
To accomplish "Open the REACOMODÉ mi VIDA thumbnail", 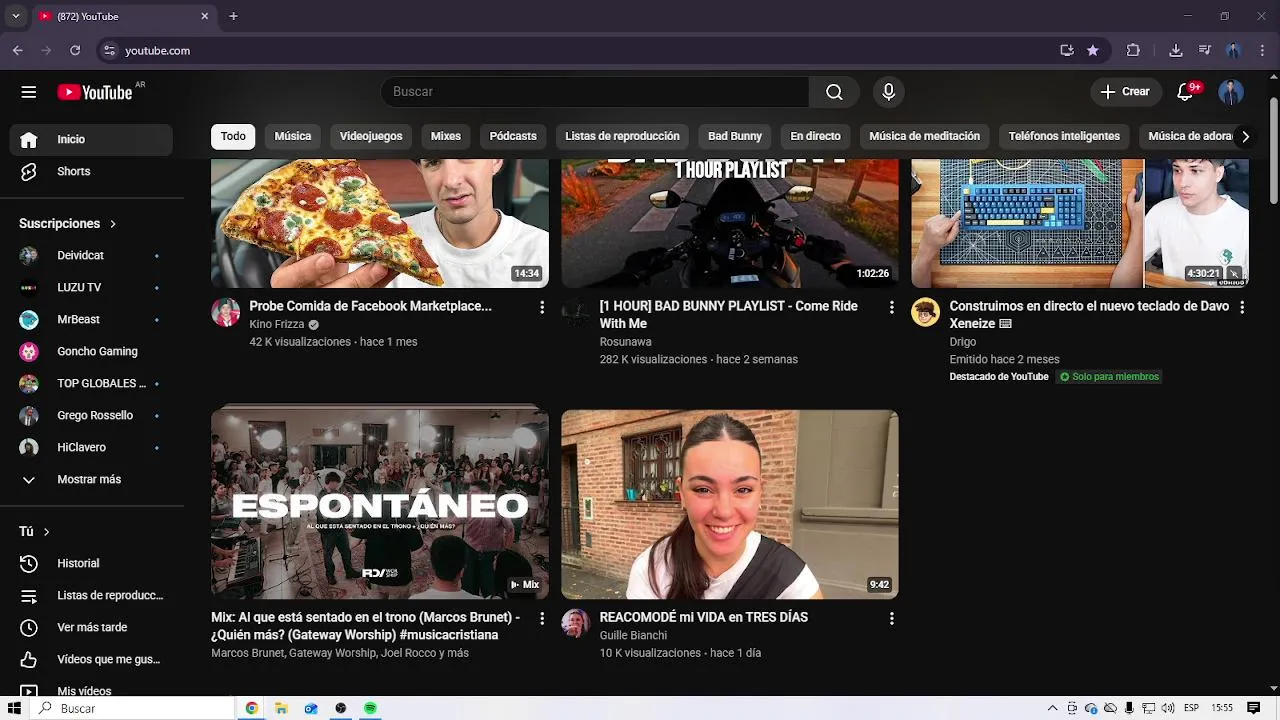I will 730,504.
